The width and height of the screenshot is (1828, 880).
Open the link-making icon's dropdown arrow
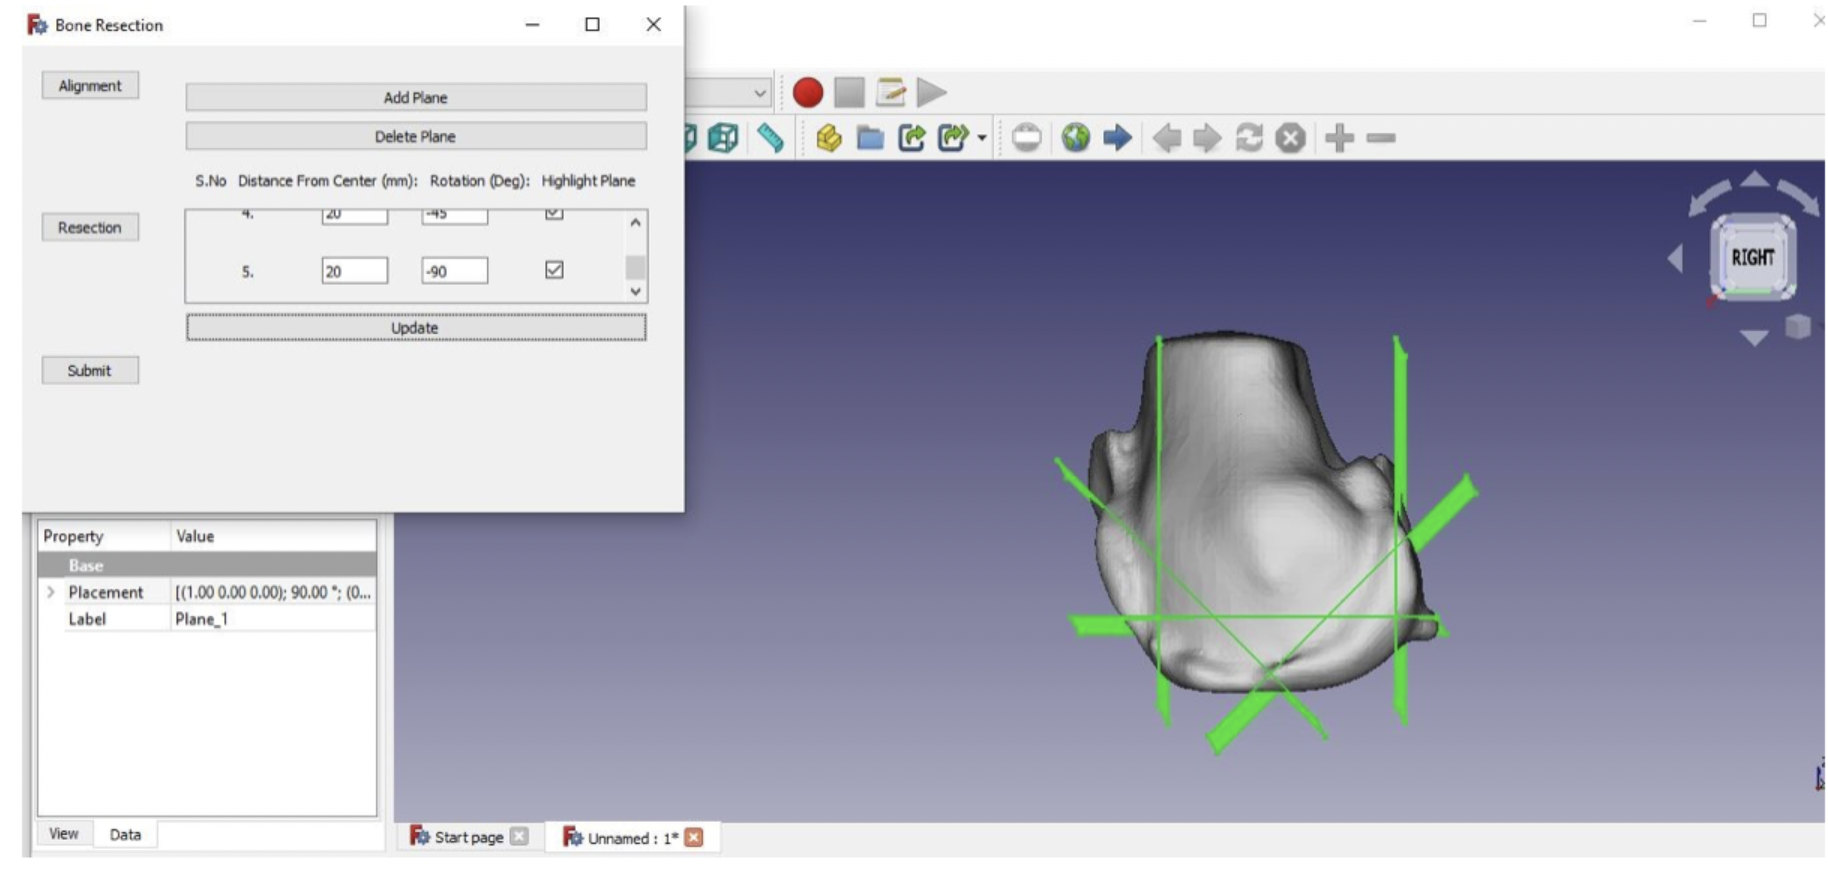[982, 138]
